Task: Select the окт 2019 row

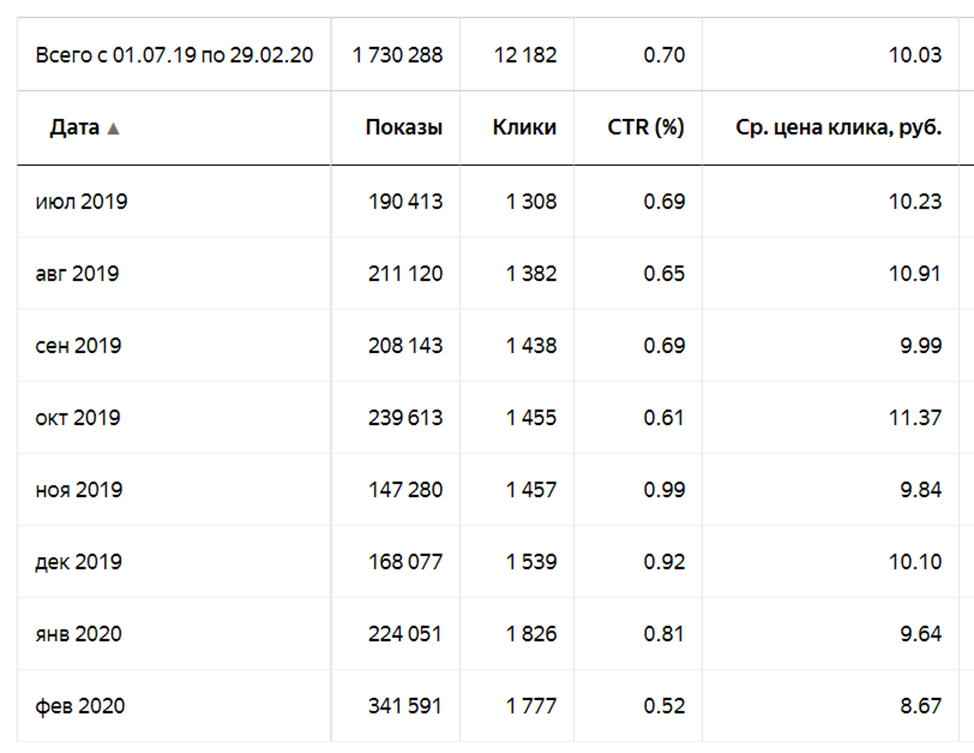Action: coord(78,418)
